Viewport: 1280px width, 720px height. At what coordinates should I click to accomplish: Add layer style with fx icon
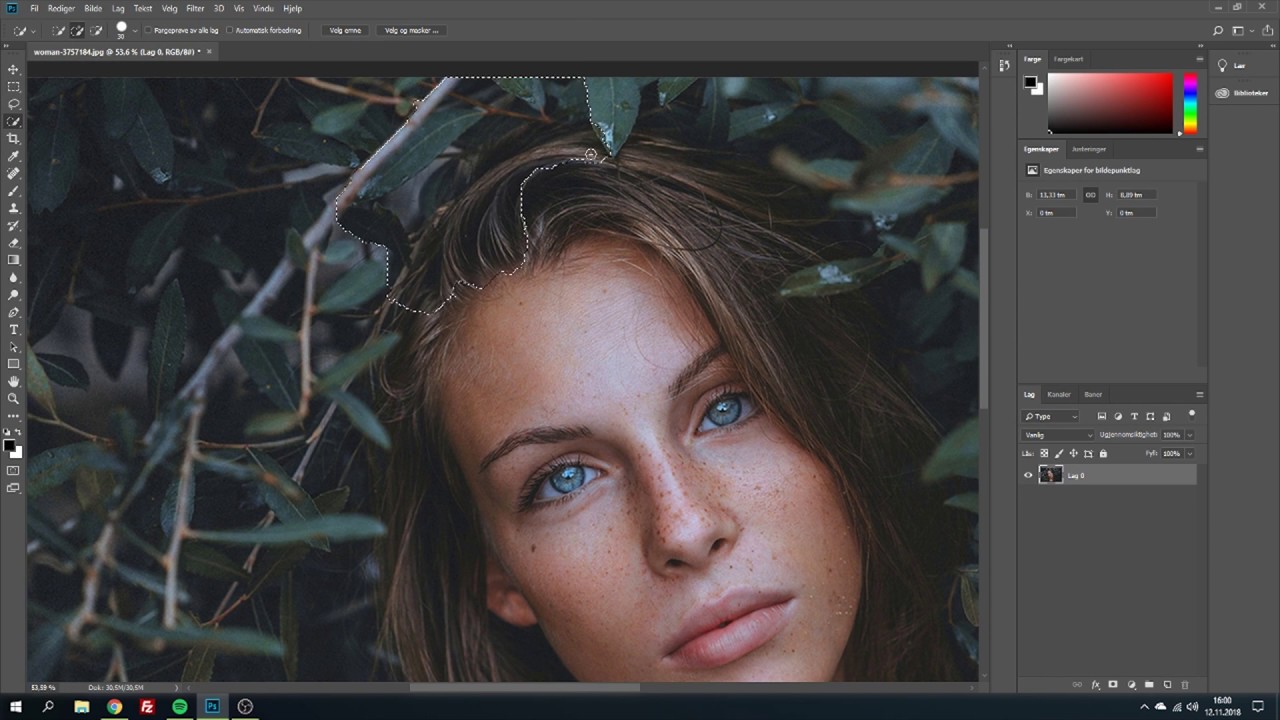(x=1096, y=685)
